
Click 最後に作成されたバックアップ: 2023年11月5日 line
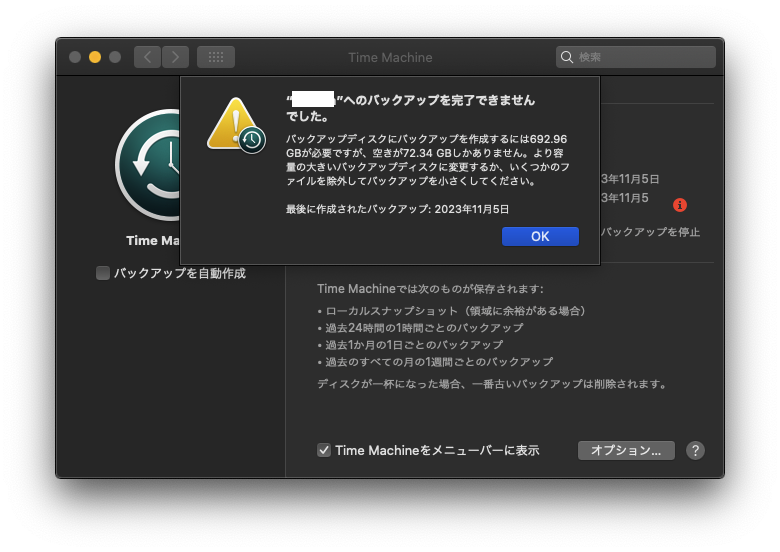click(397, 209)
